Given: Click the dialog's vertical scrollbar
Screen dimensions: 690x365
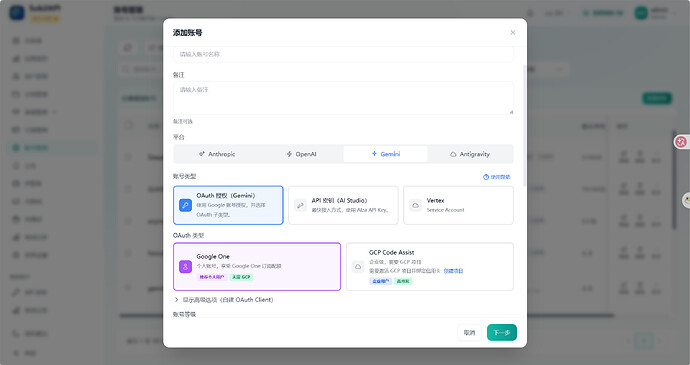Looking at the screenshot, I should [x=524, y=125].
